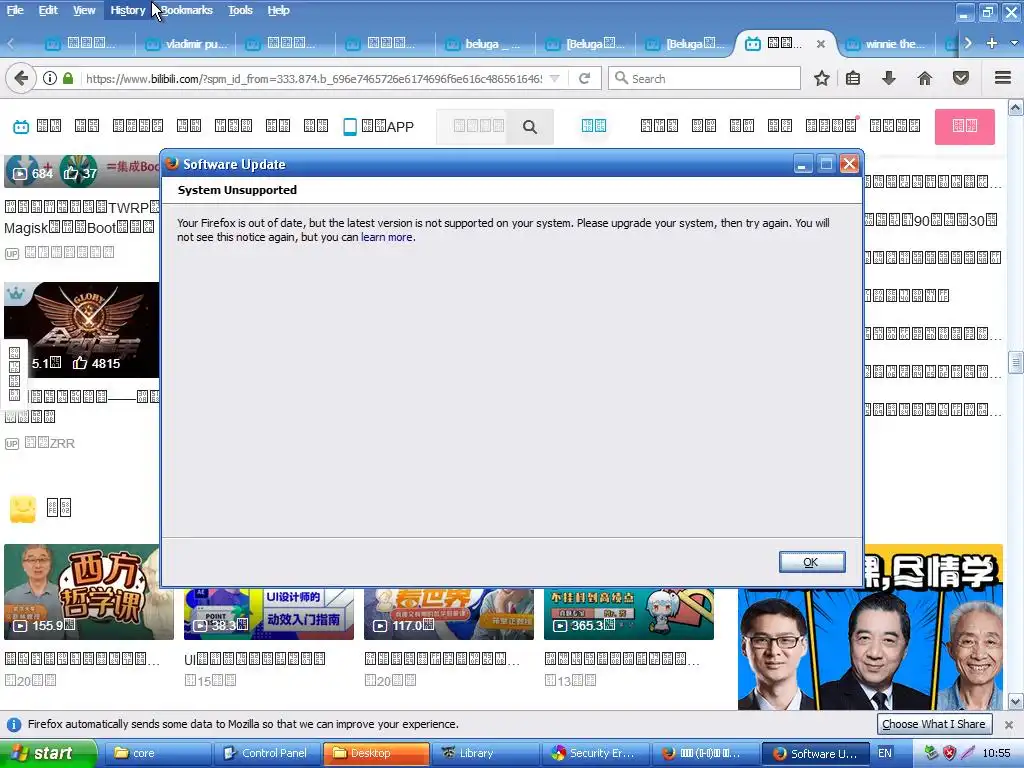This screenshot has height=768, width=1024.
Task: Show your bookmarks list icon
Action: [x=853, y=78]
